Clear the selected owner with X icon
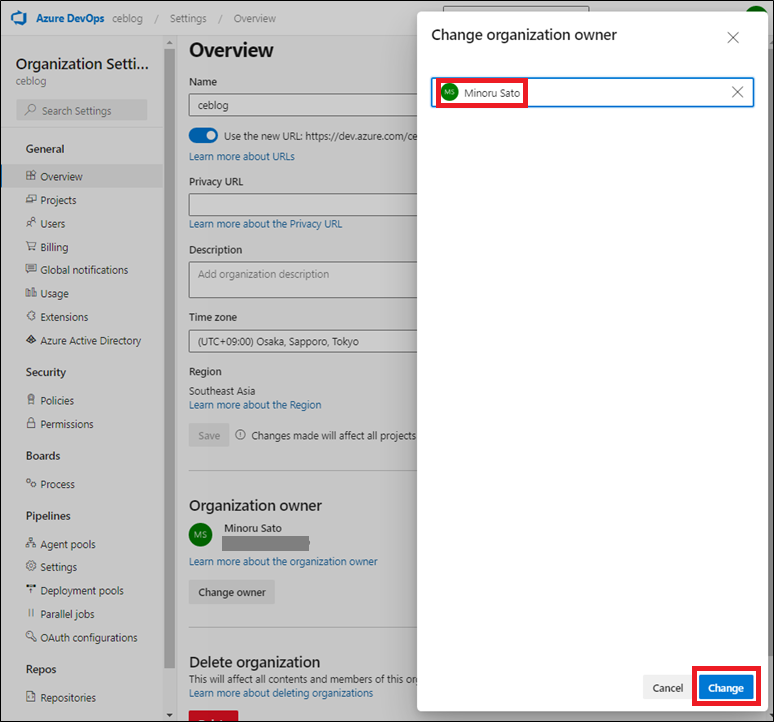 click(x=737, y=92)
